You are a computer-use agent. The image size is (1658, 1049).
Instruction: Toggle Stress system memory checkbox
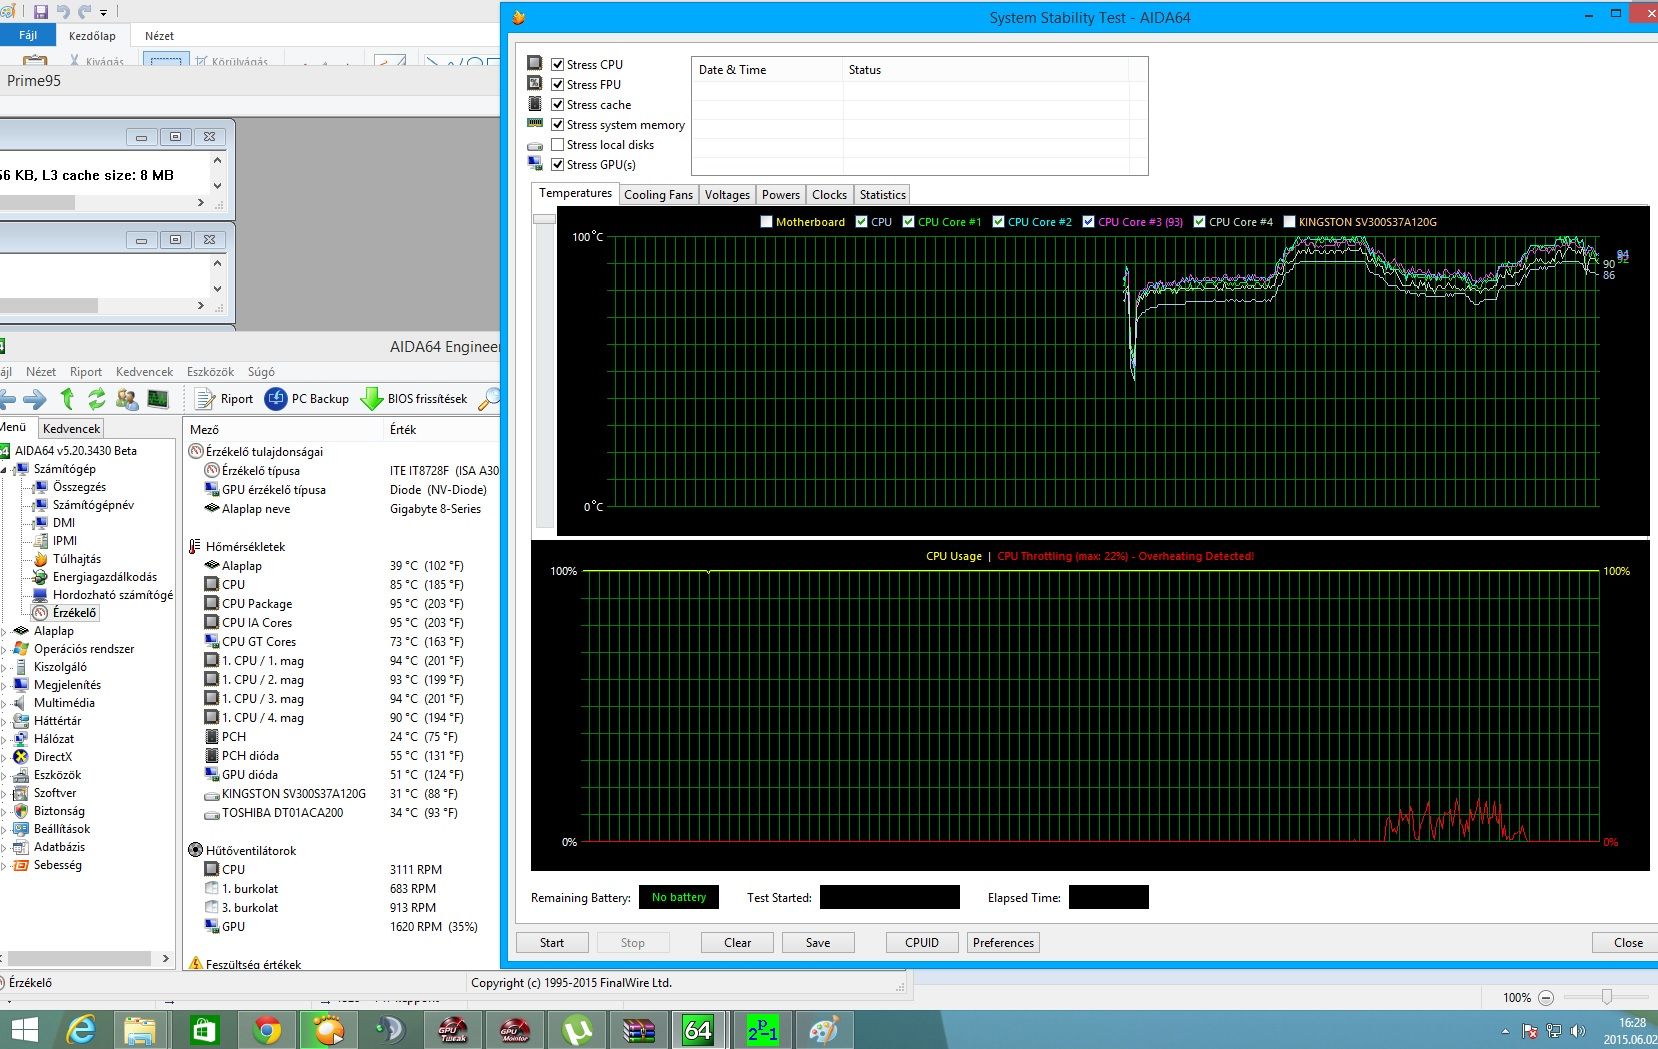click(558, 125)
